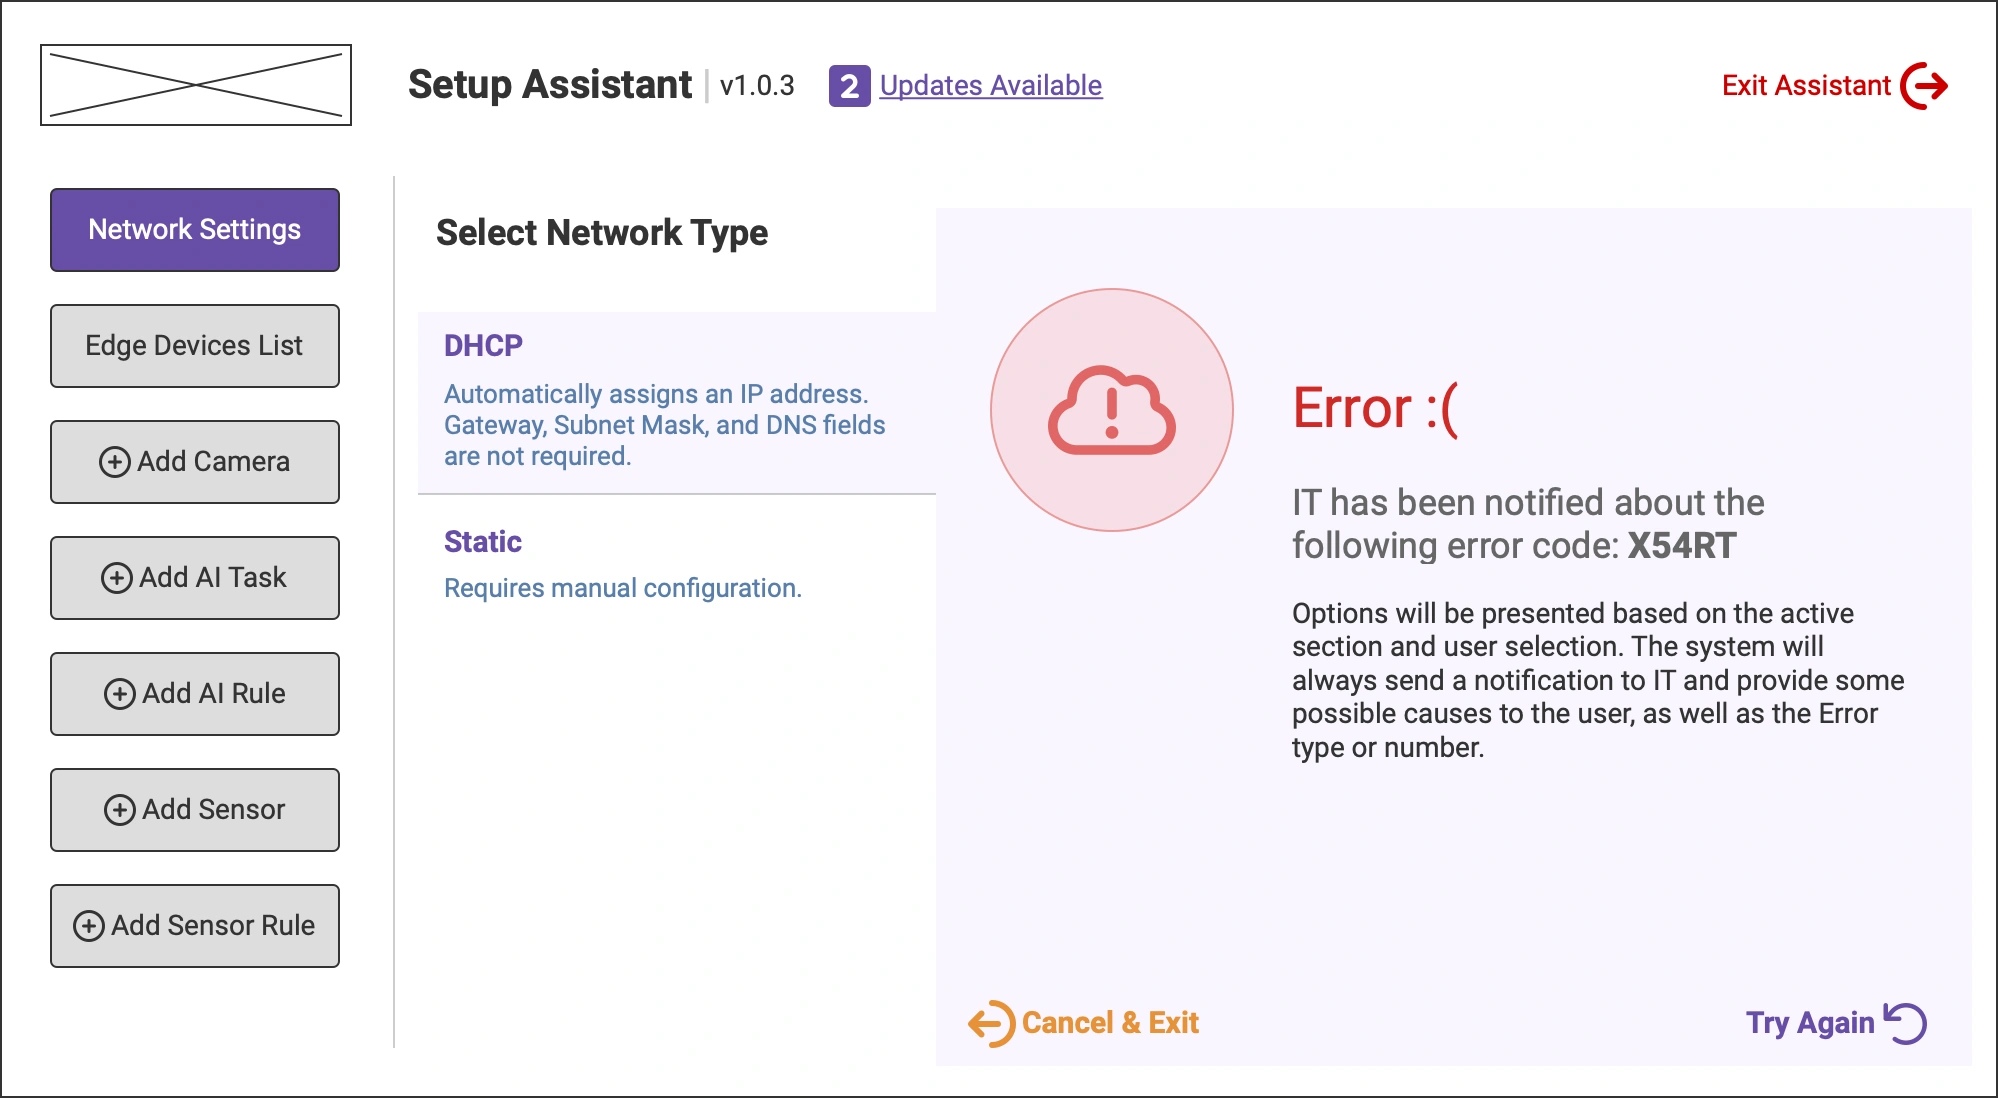Click the orange back arrow beside Cancel & Exit
This screenshot has height=1098, width=1998.
click(x=992, y=1022)
